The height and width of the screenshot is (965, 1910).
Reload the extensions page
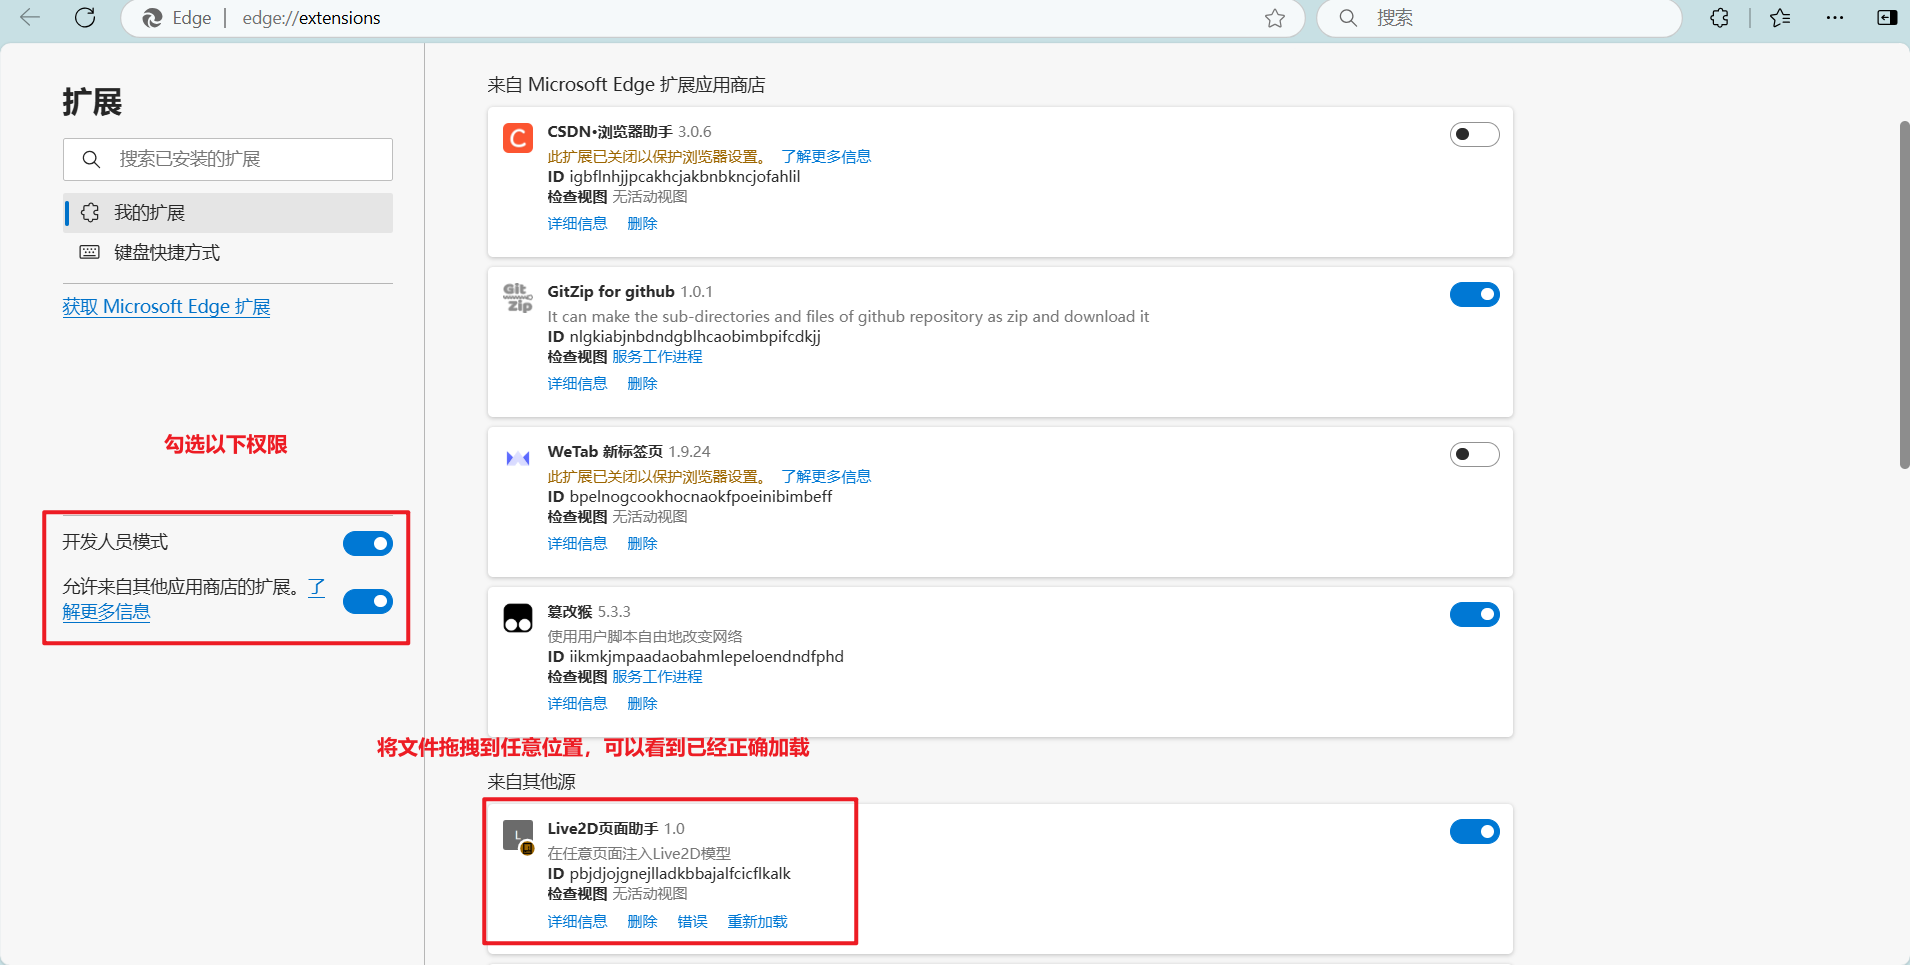pos(85,17)
